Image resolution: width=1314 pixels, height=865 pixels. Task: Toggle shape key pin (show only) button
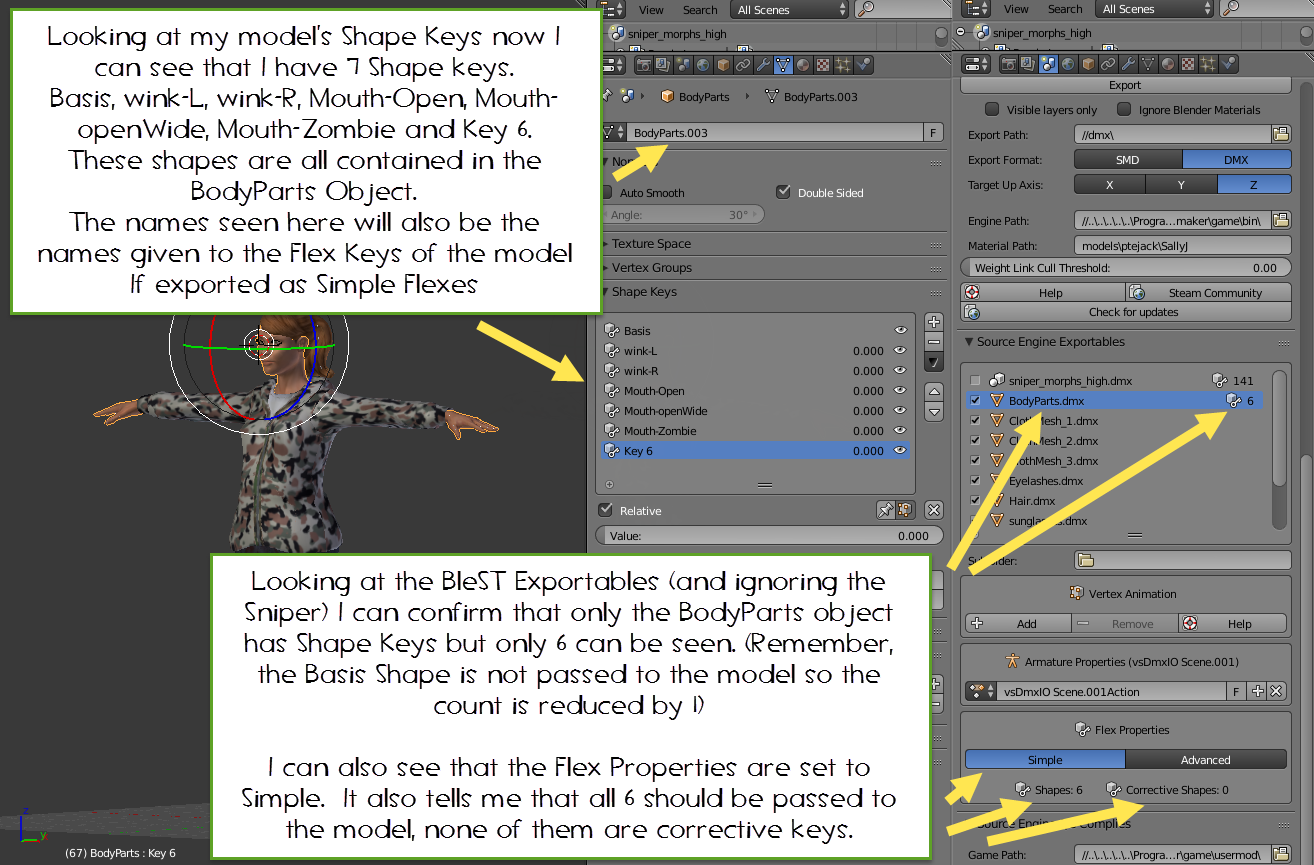pyautogui.click(x=885, y=510)
